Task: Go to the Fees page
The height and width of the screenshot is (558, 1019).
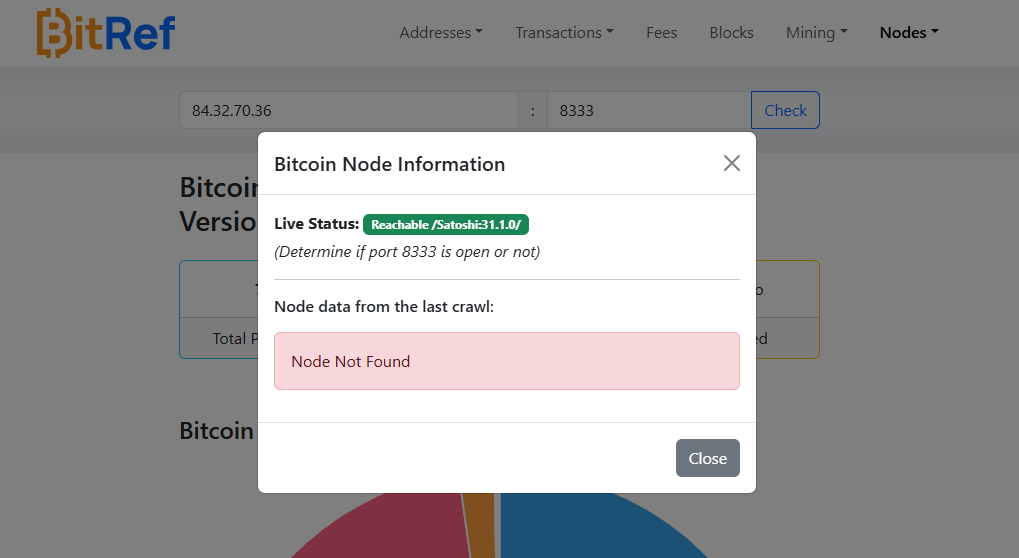Action: (x=662, y=32)
